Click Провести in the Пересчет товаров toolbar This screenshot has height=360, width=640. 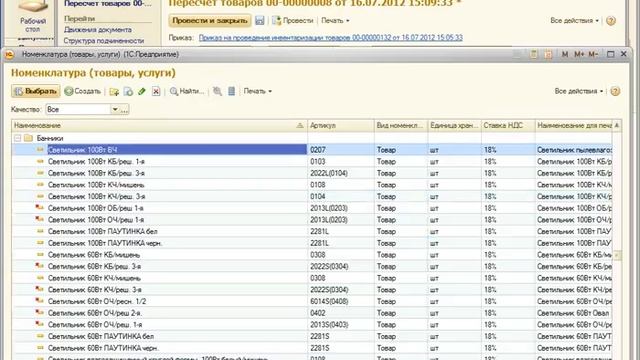pos(293,20)
